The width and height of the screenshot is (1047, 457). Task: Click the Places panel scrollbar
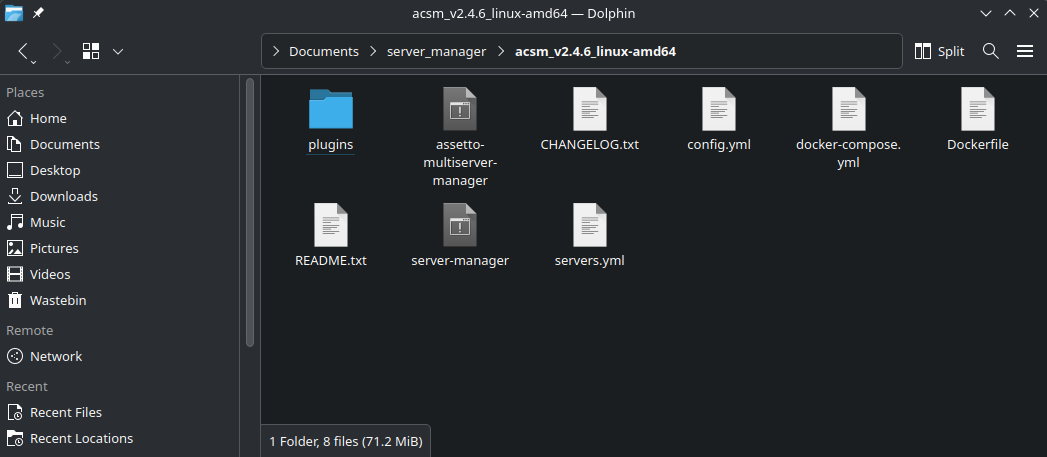click(250, 212)
